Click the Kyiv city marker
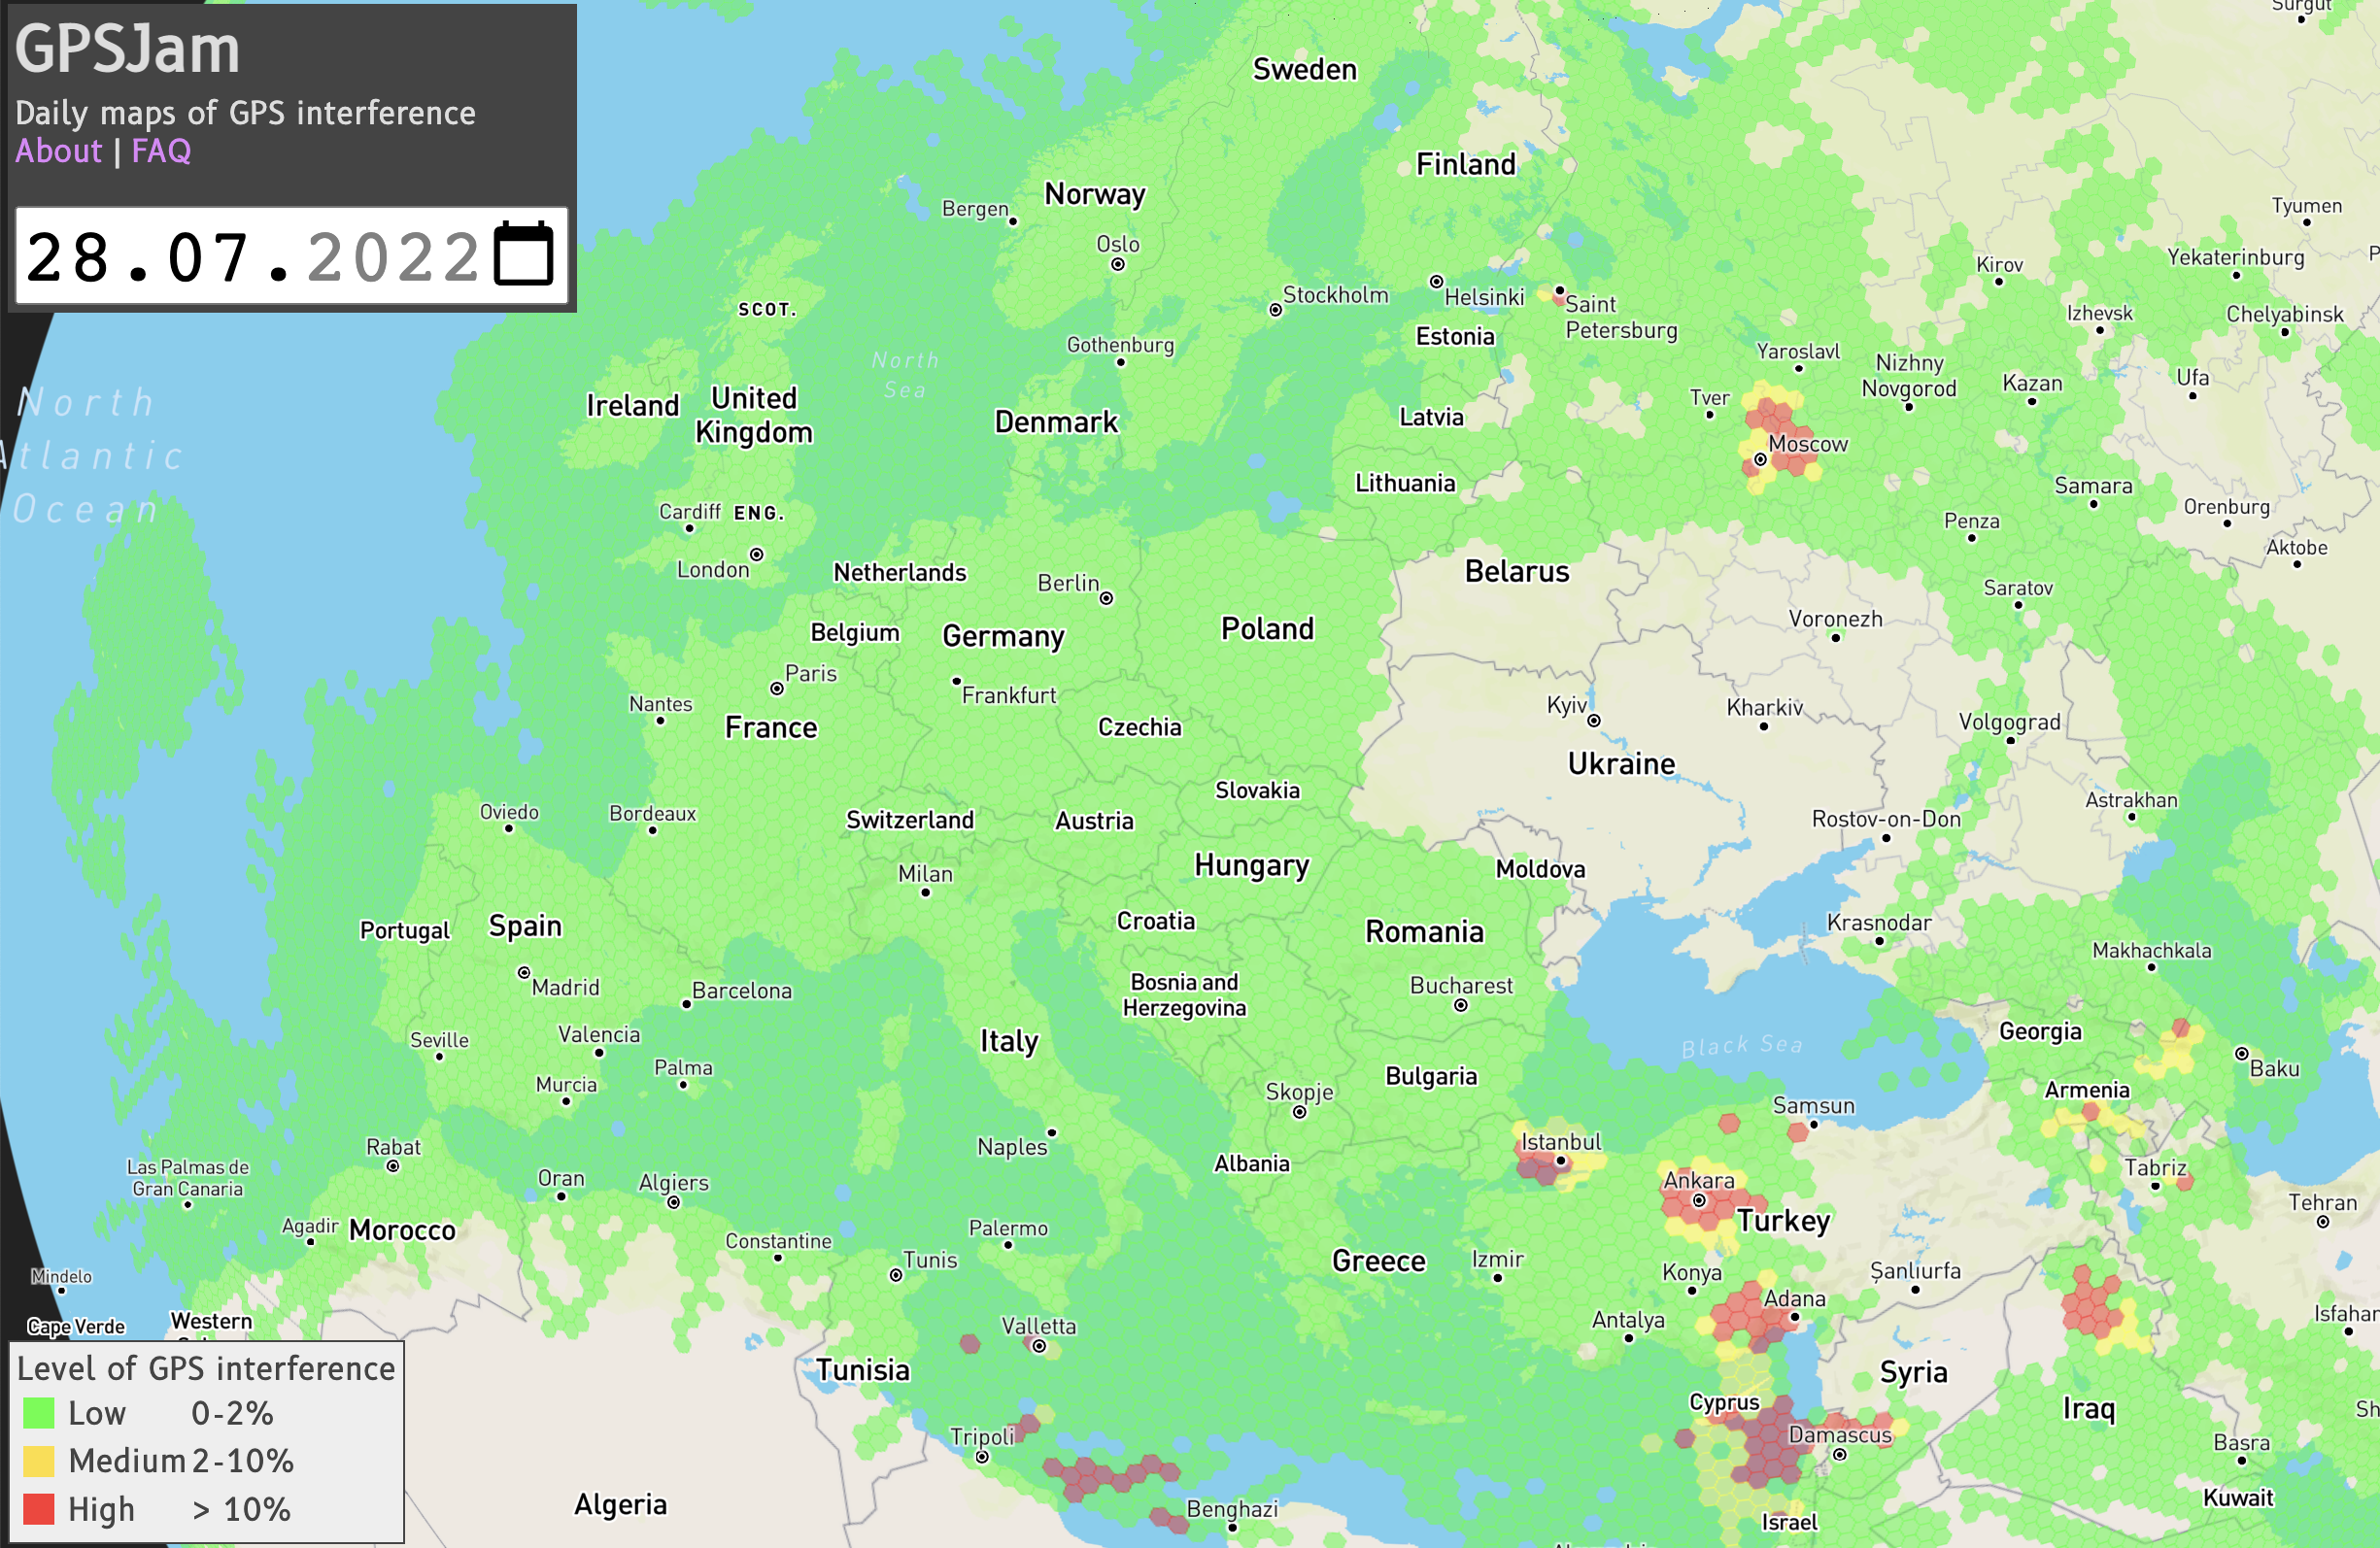 click(1594, 720)
